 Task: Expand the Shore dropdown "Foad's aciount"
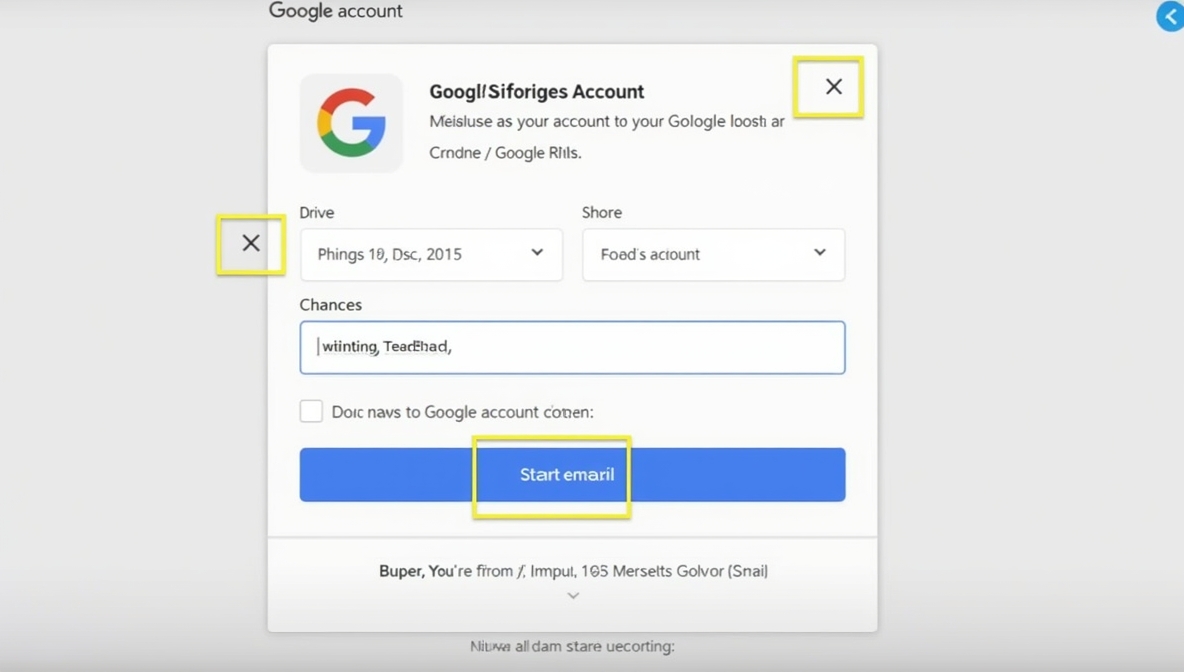(x=714, y=254)
